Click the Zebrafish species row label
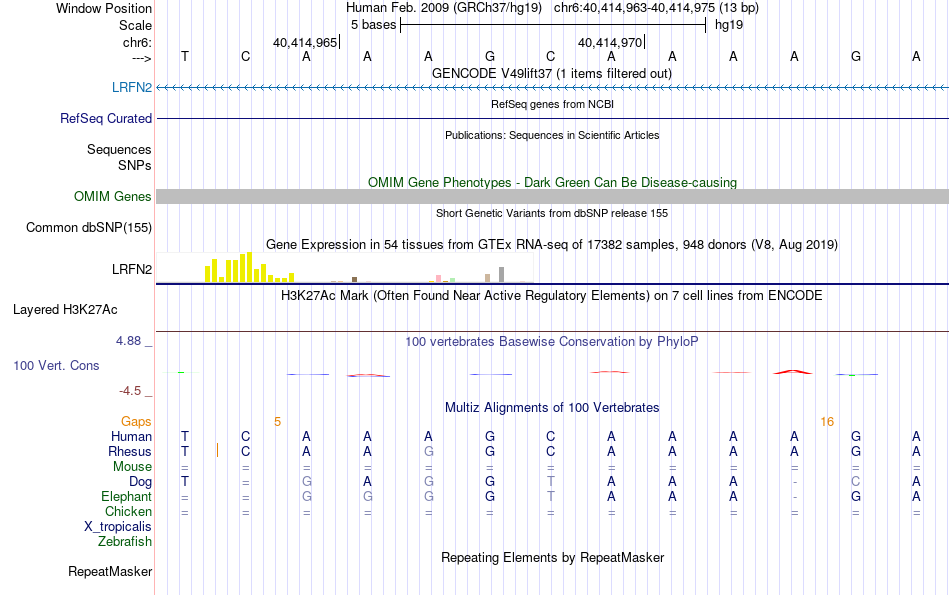The width and height of the screenshot is (950, 595). coord(125,542)
